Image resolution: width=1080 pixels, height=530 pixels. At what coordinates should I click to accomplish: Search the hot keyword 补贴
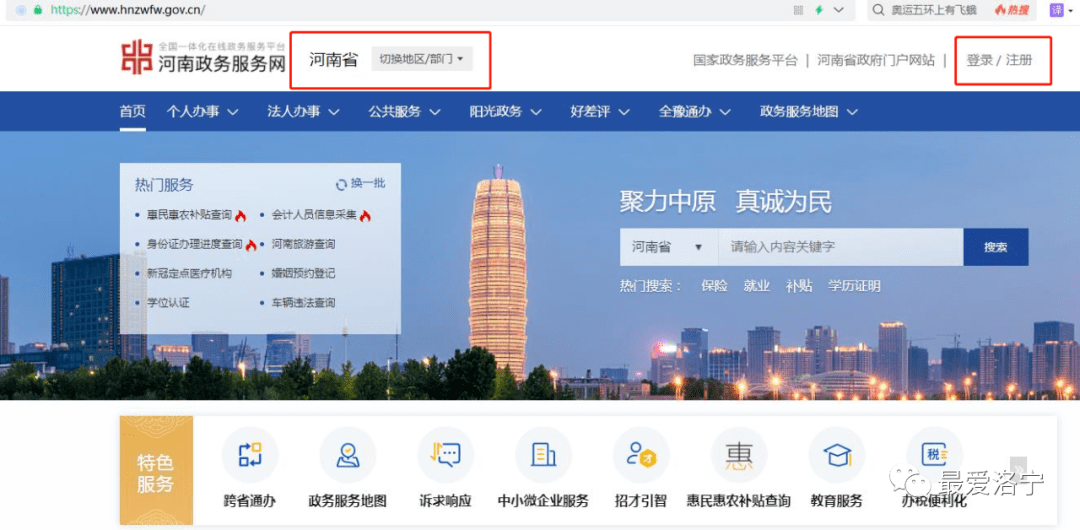[799, 286]
